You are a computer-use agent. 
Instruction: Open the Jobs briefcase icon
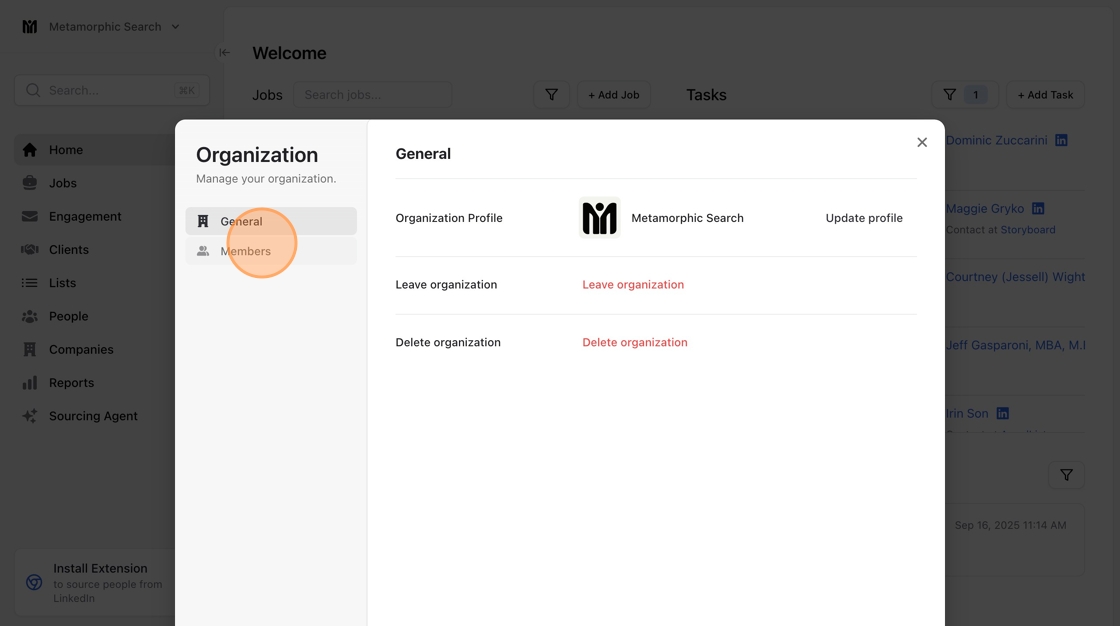pyautogui.click(x=30, y=183)
